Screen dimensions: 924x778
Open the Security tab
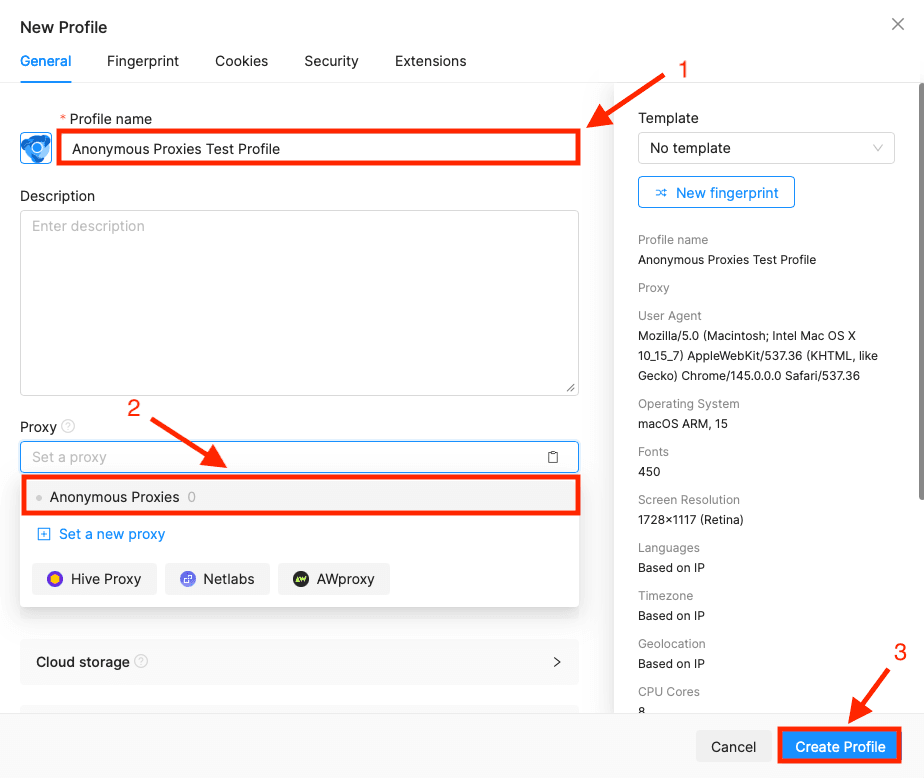pyautogui.click(x=331, y=61)
